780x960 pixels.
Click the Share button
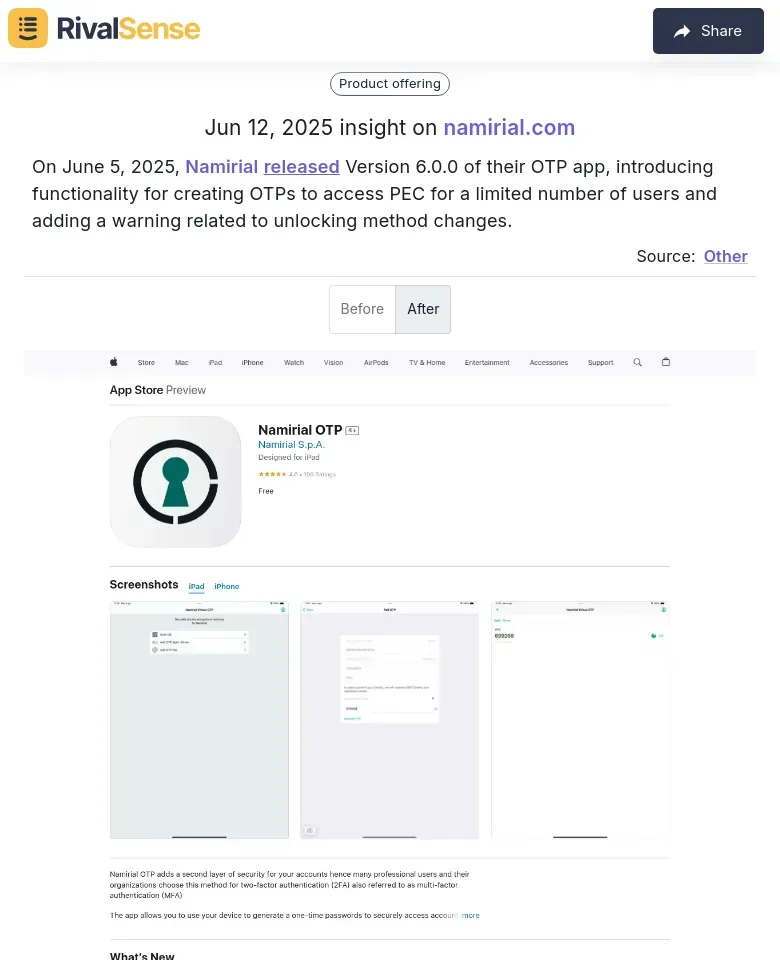click(708, 31)
